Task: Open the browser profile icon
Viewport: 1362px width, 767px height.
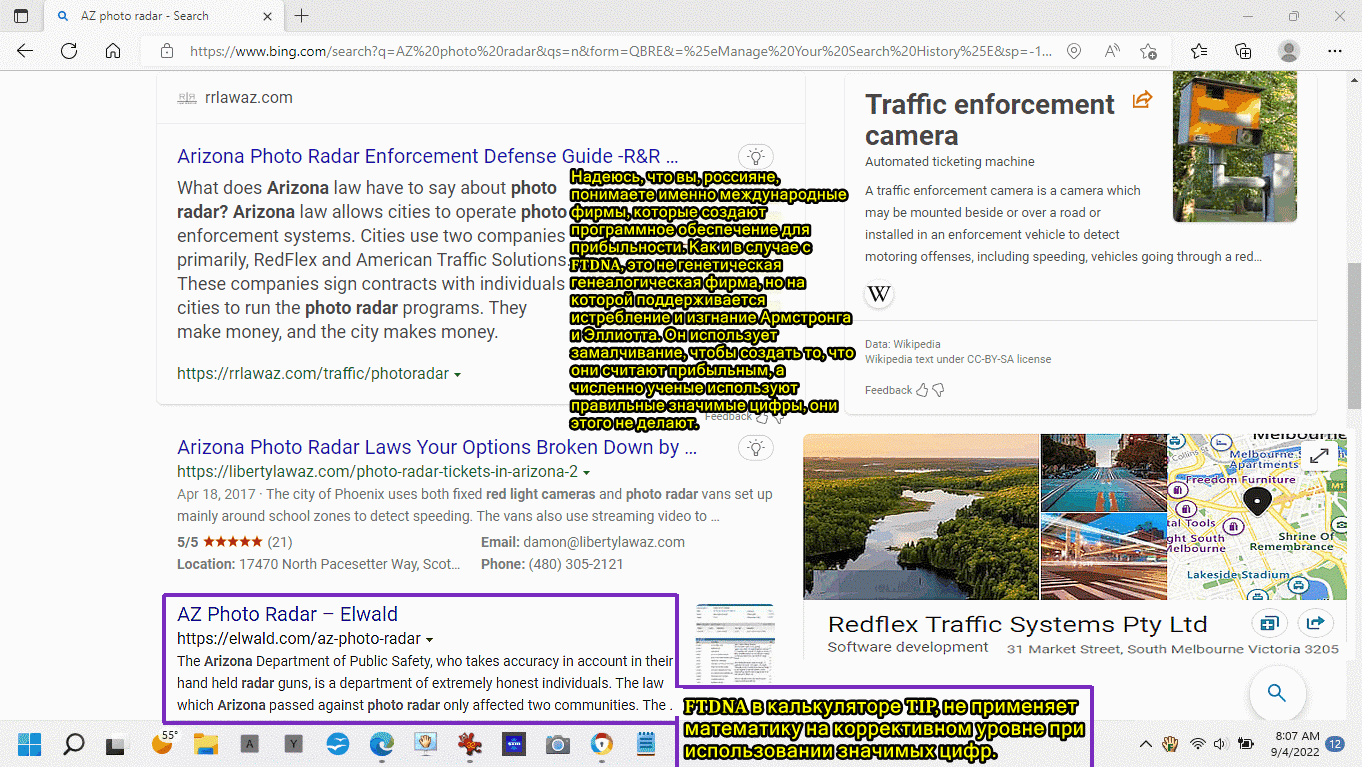Action: (1289, 51)
